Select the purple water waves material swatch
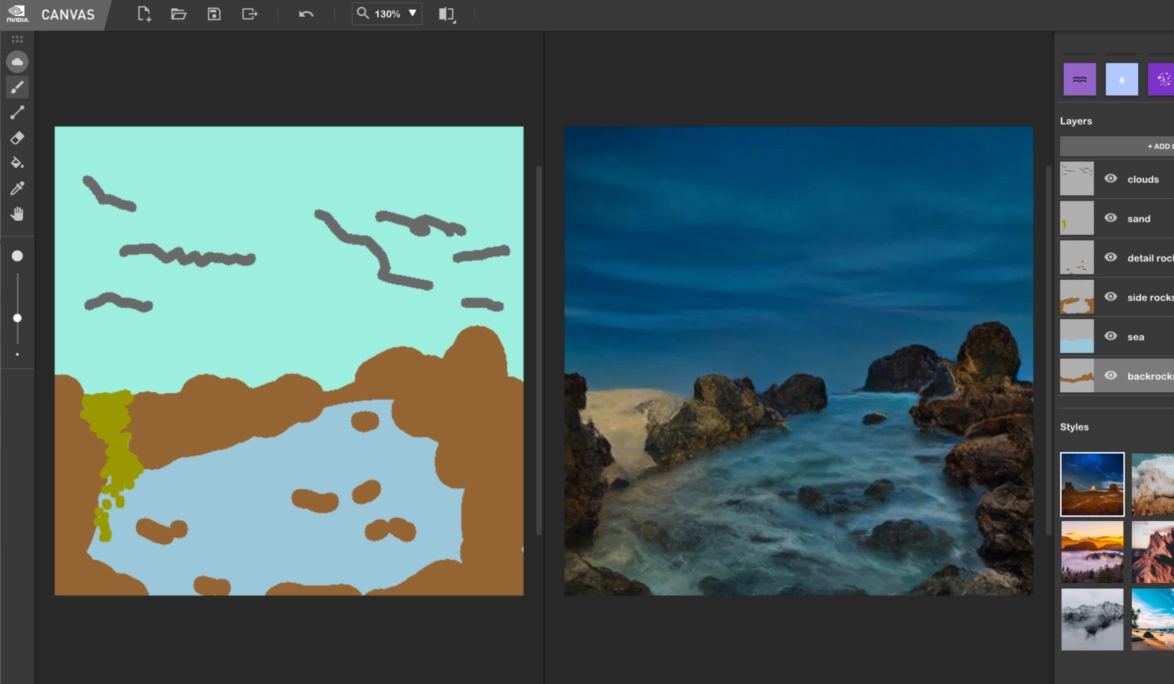The height and width of the screenshot is (684, 1174). coord(1079,79)
